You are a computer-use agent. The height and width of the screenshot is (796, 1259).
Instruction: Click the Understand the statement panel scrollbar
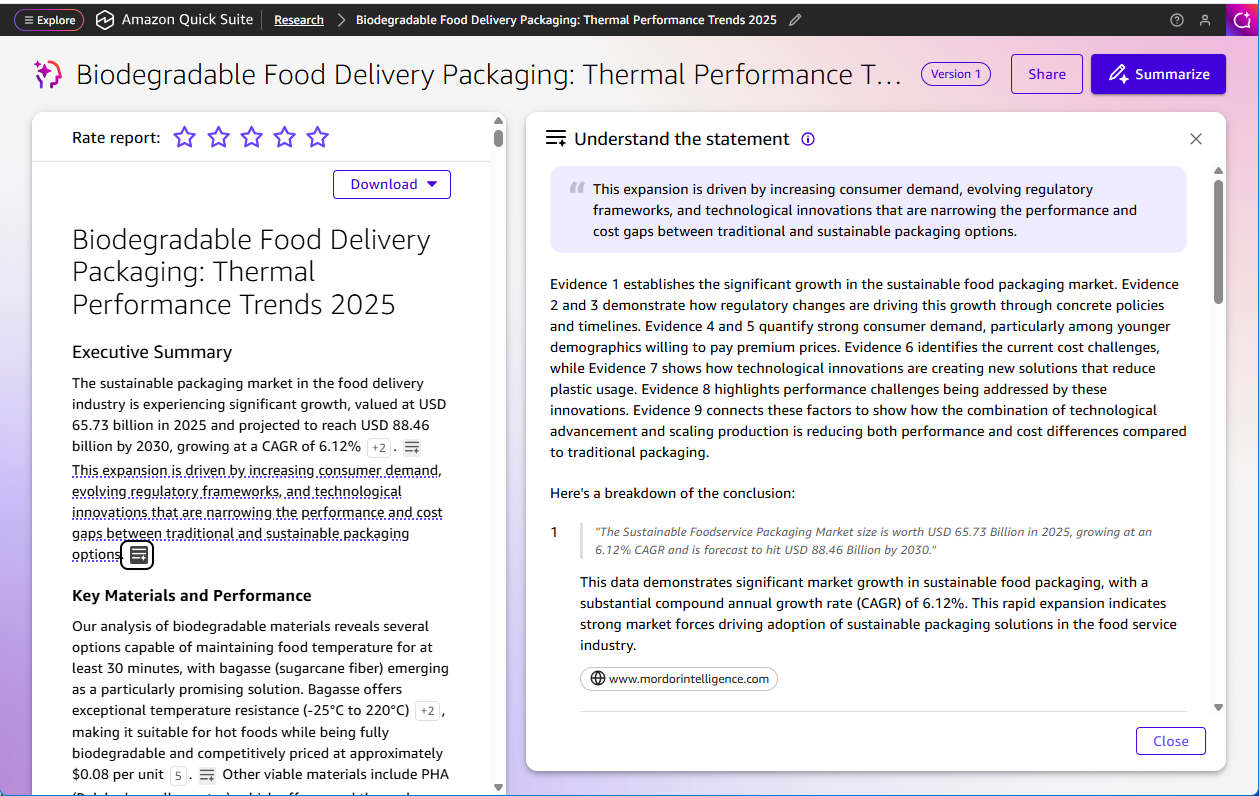pos(1217,240)
